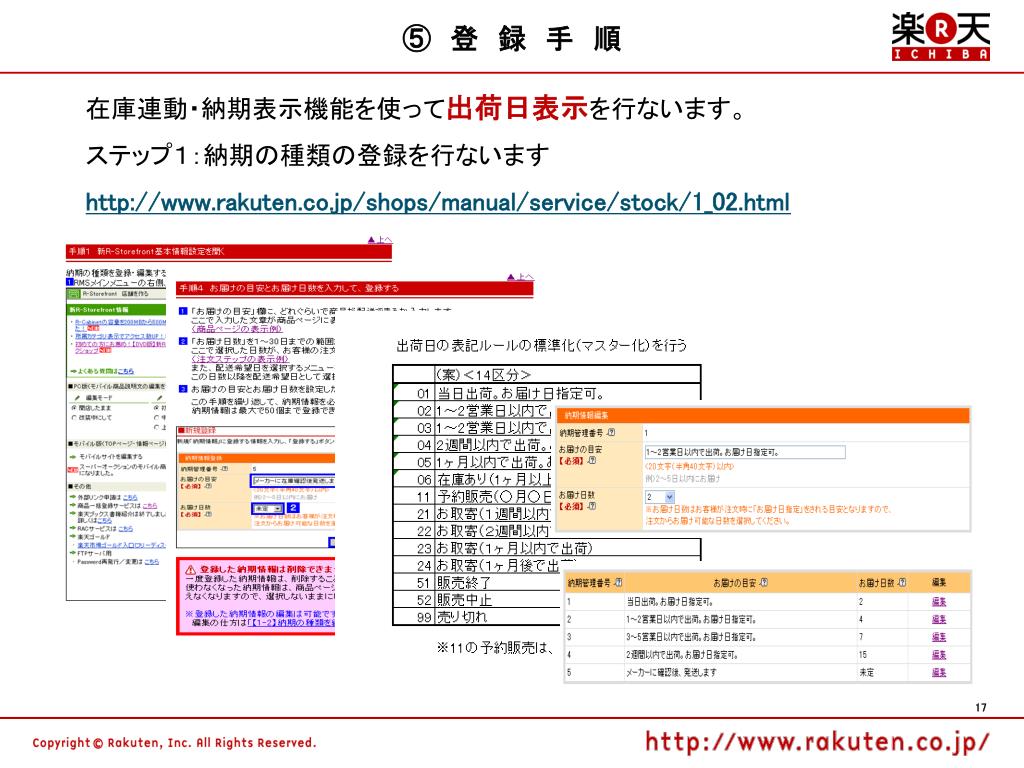Click the 楽天市場ゴールド入口 link

(x=121, y=545)
